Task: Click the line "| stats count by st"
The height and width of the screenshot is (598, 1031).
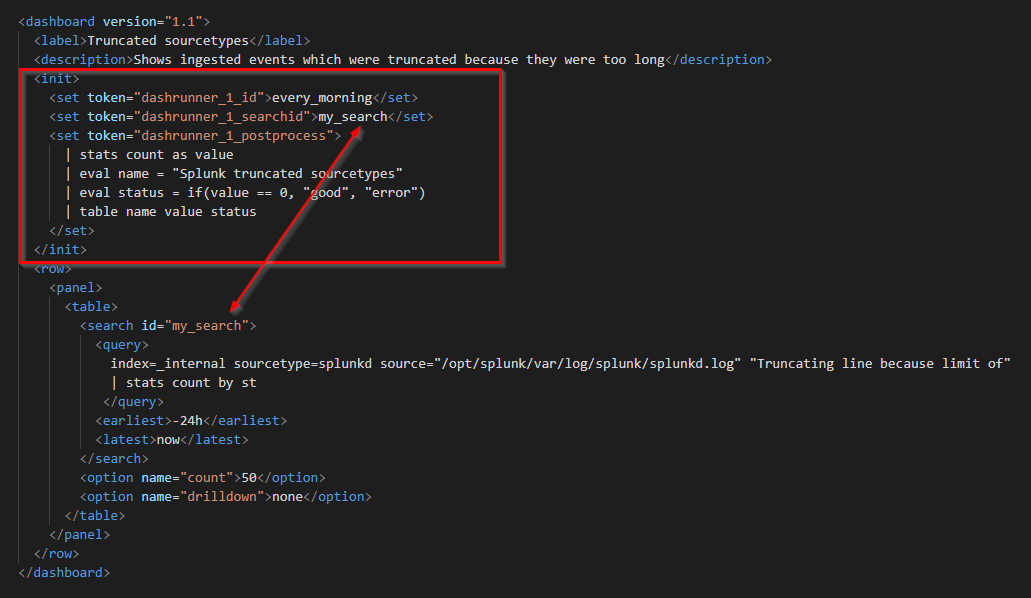Action: 183,384
